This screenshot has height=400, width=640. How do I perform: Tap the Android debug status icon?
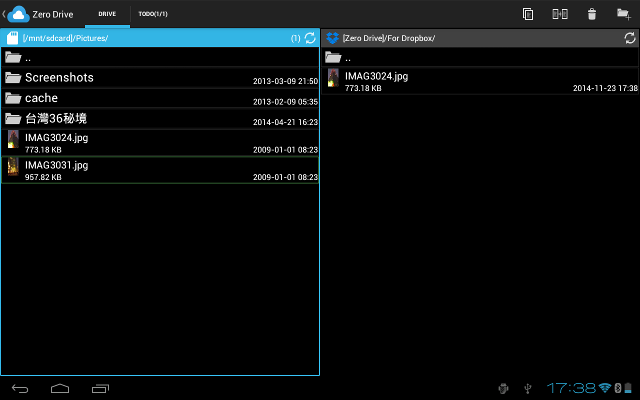click(x=504, y=388)
